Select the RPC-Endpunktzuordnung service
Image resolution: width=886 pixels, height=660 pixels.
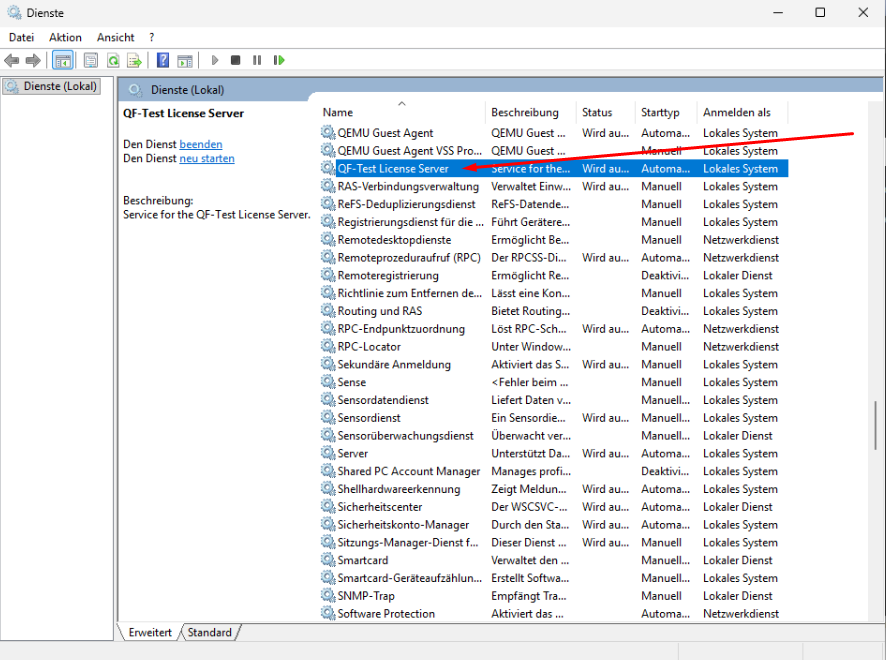click(x=401, y=329)
